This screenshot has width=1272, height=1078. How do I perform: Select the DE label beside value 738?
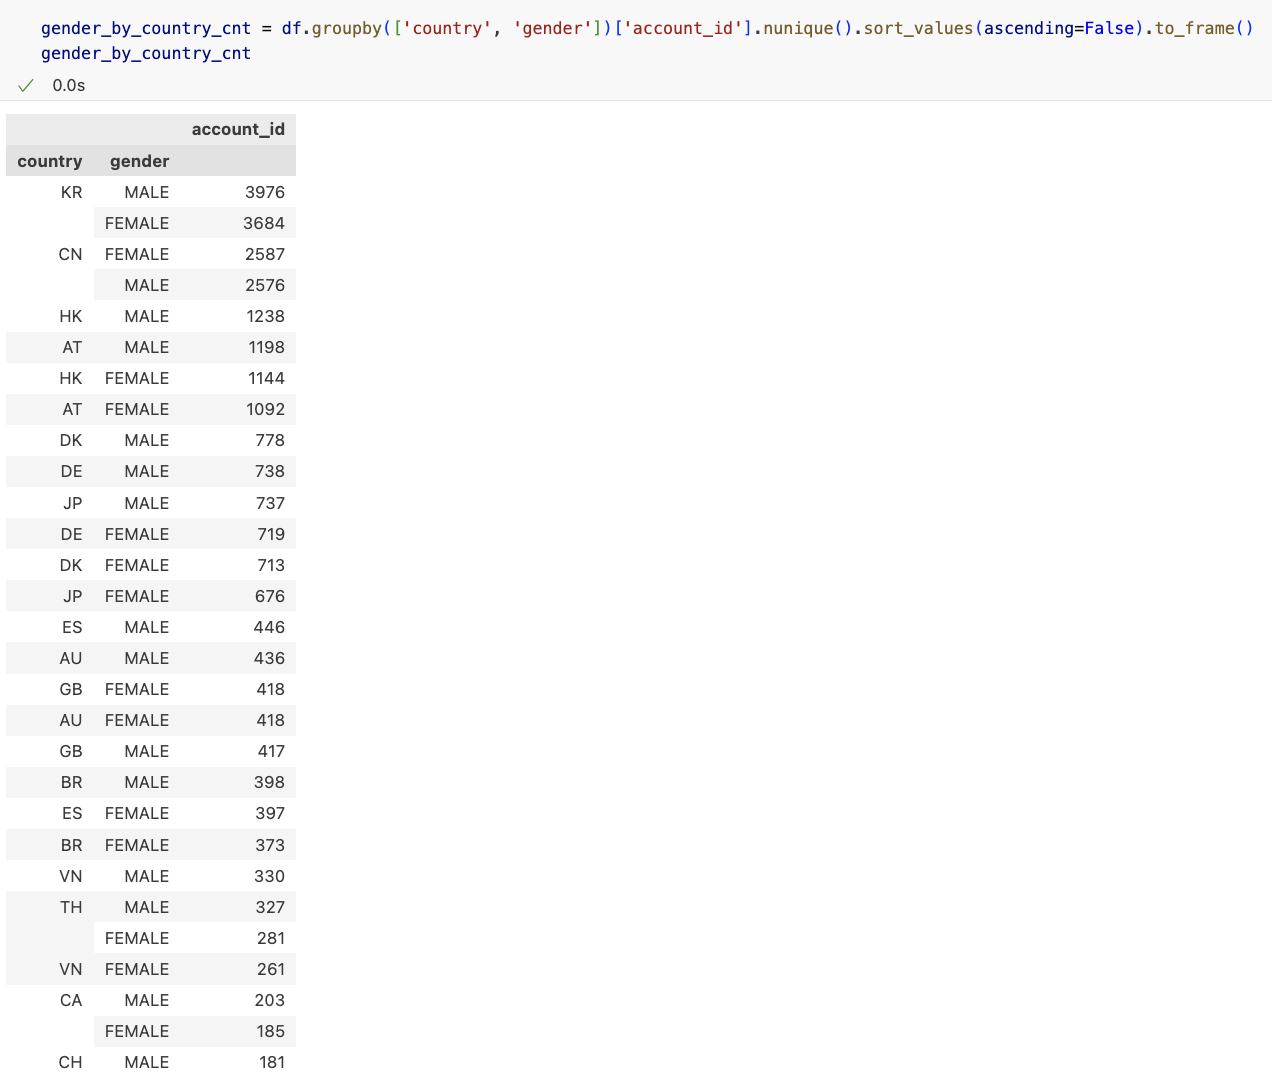[71, 471]
